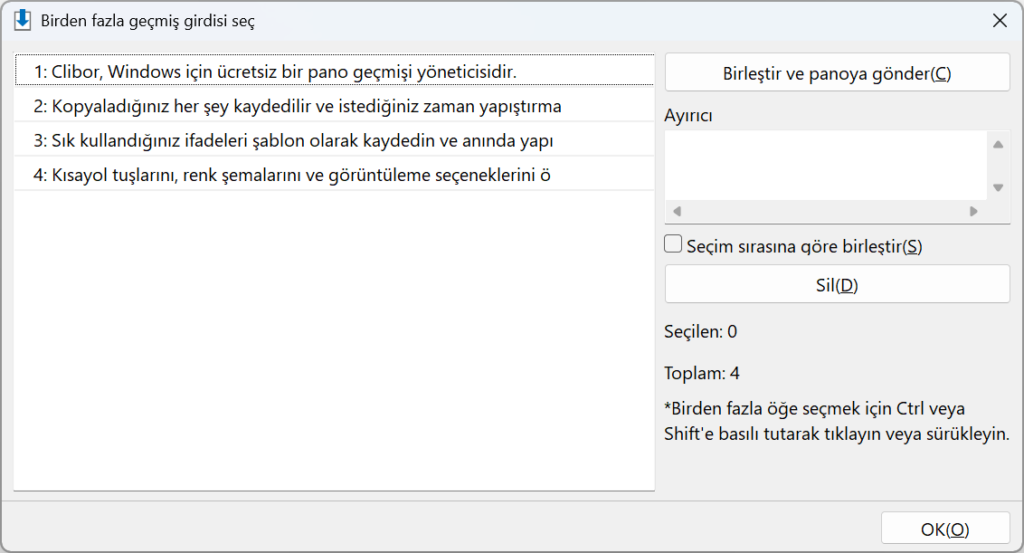Enable Seçim sırasına göre birleştir checkbox
Screen dimensions: 1024x553
[673, 244]
